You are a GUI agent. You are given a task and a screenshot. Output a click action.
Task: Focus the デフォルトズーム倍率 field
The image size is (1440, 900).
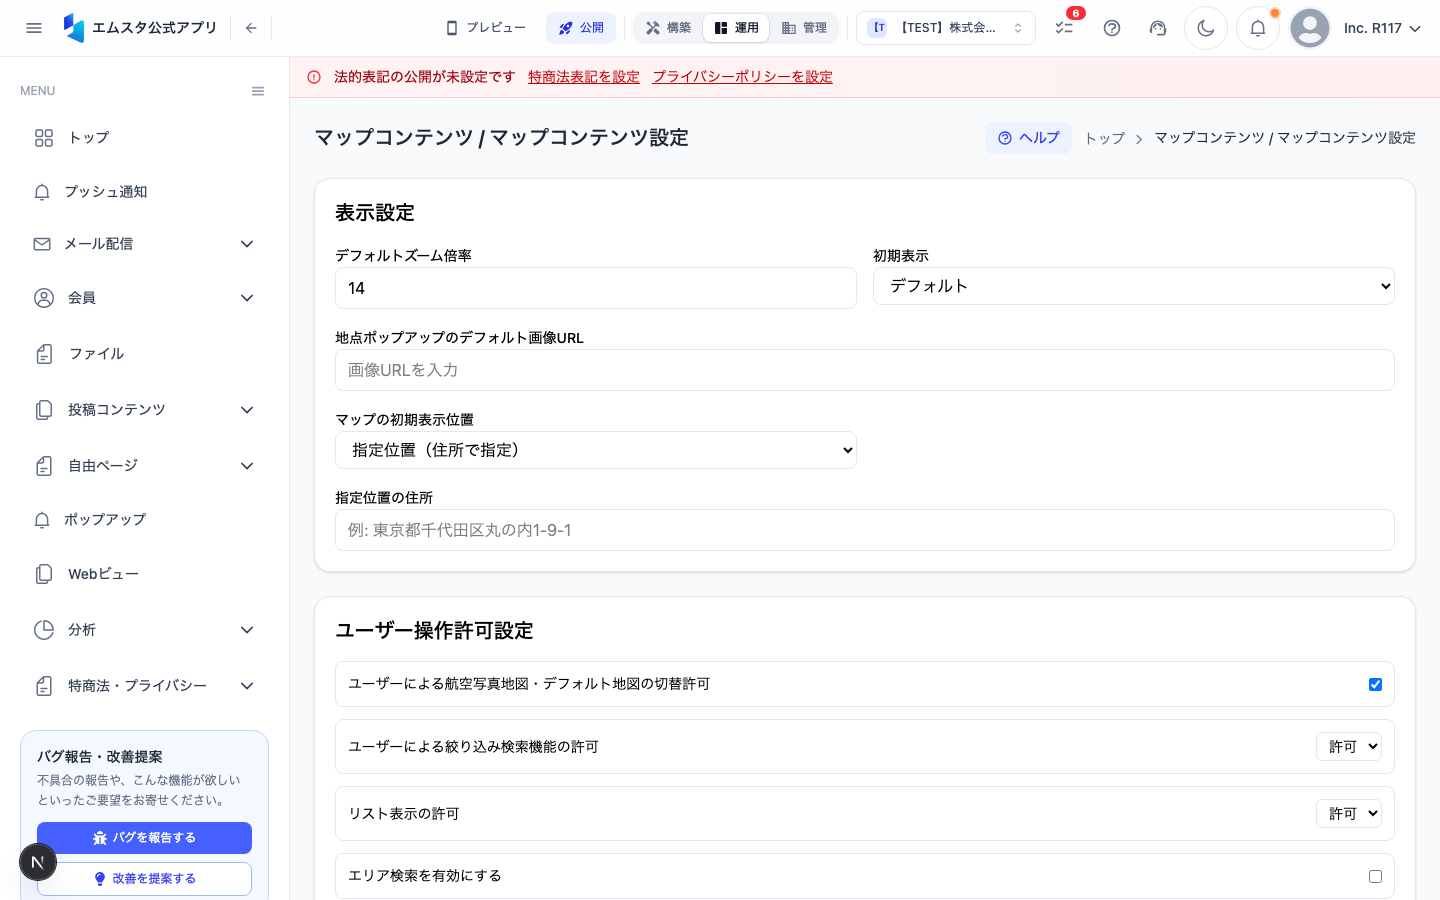pyautogui.click(x=596, y=288)
